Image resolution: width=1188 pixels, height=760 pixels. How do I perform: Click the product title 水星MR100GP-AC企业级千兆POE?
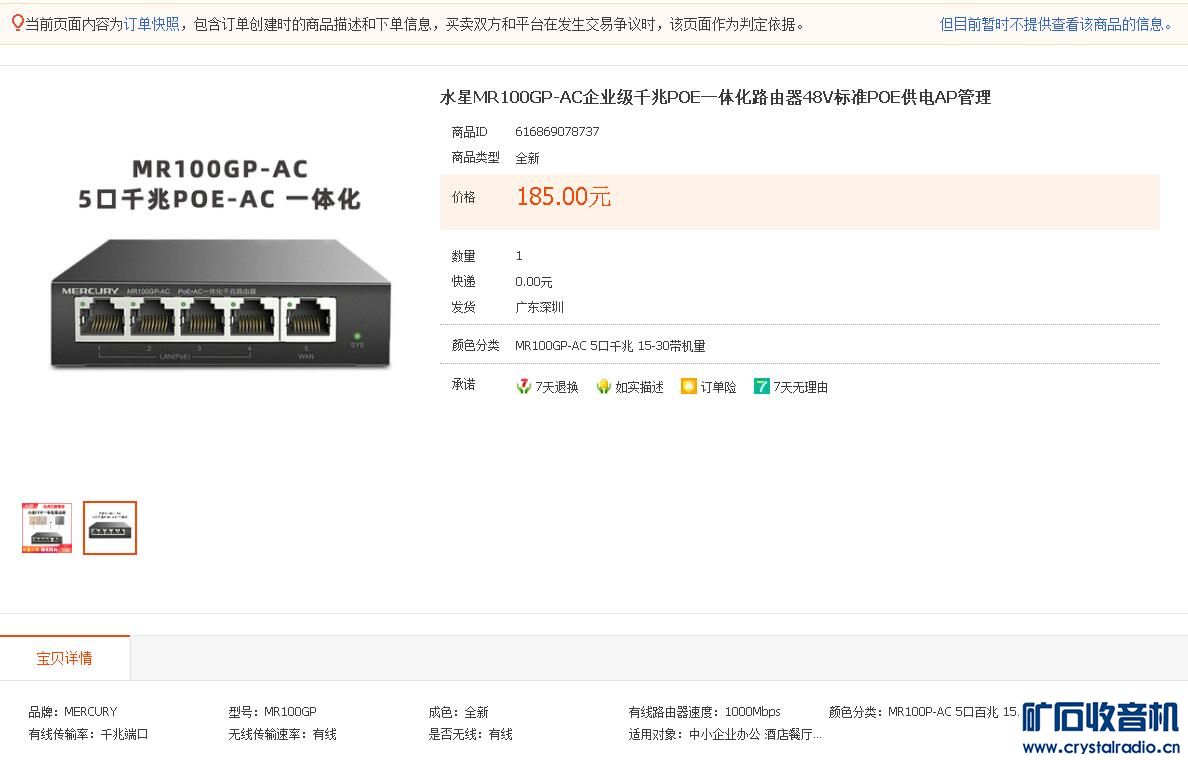pos(715,97)
